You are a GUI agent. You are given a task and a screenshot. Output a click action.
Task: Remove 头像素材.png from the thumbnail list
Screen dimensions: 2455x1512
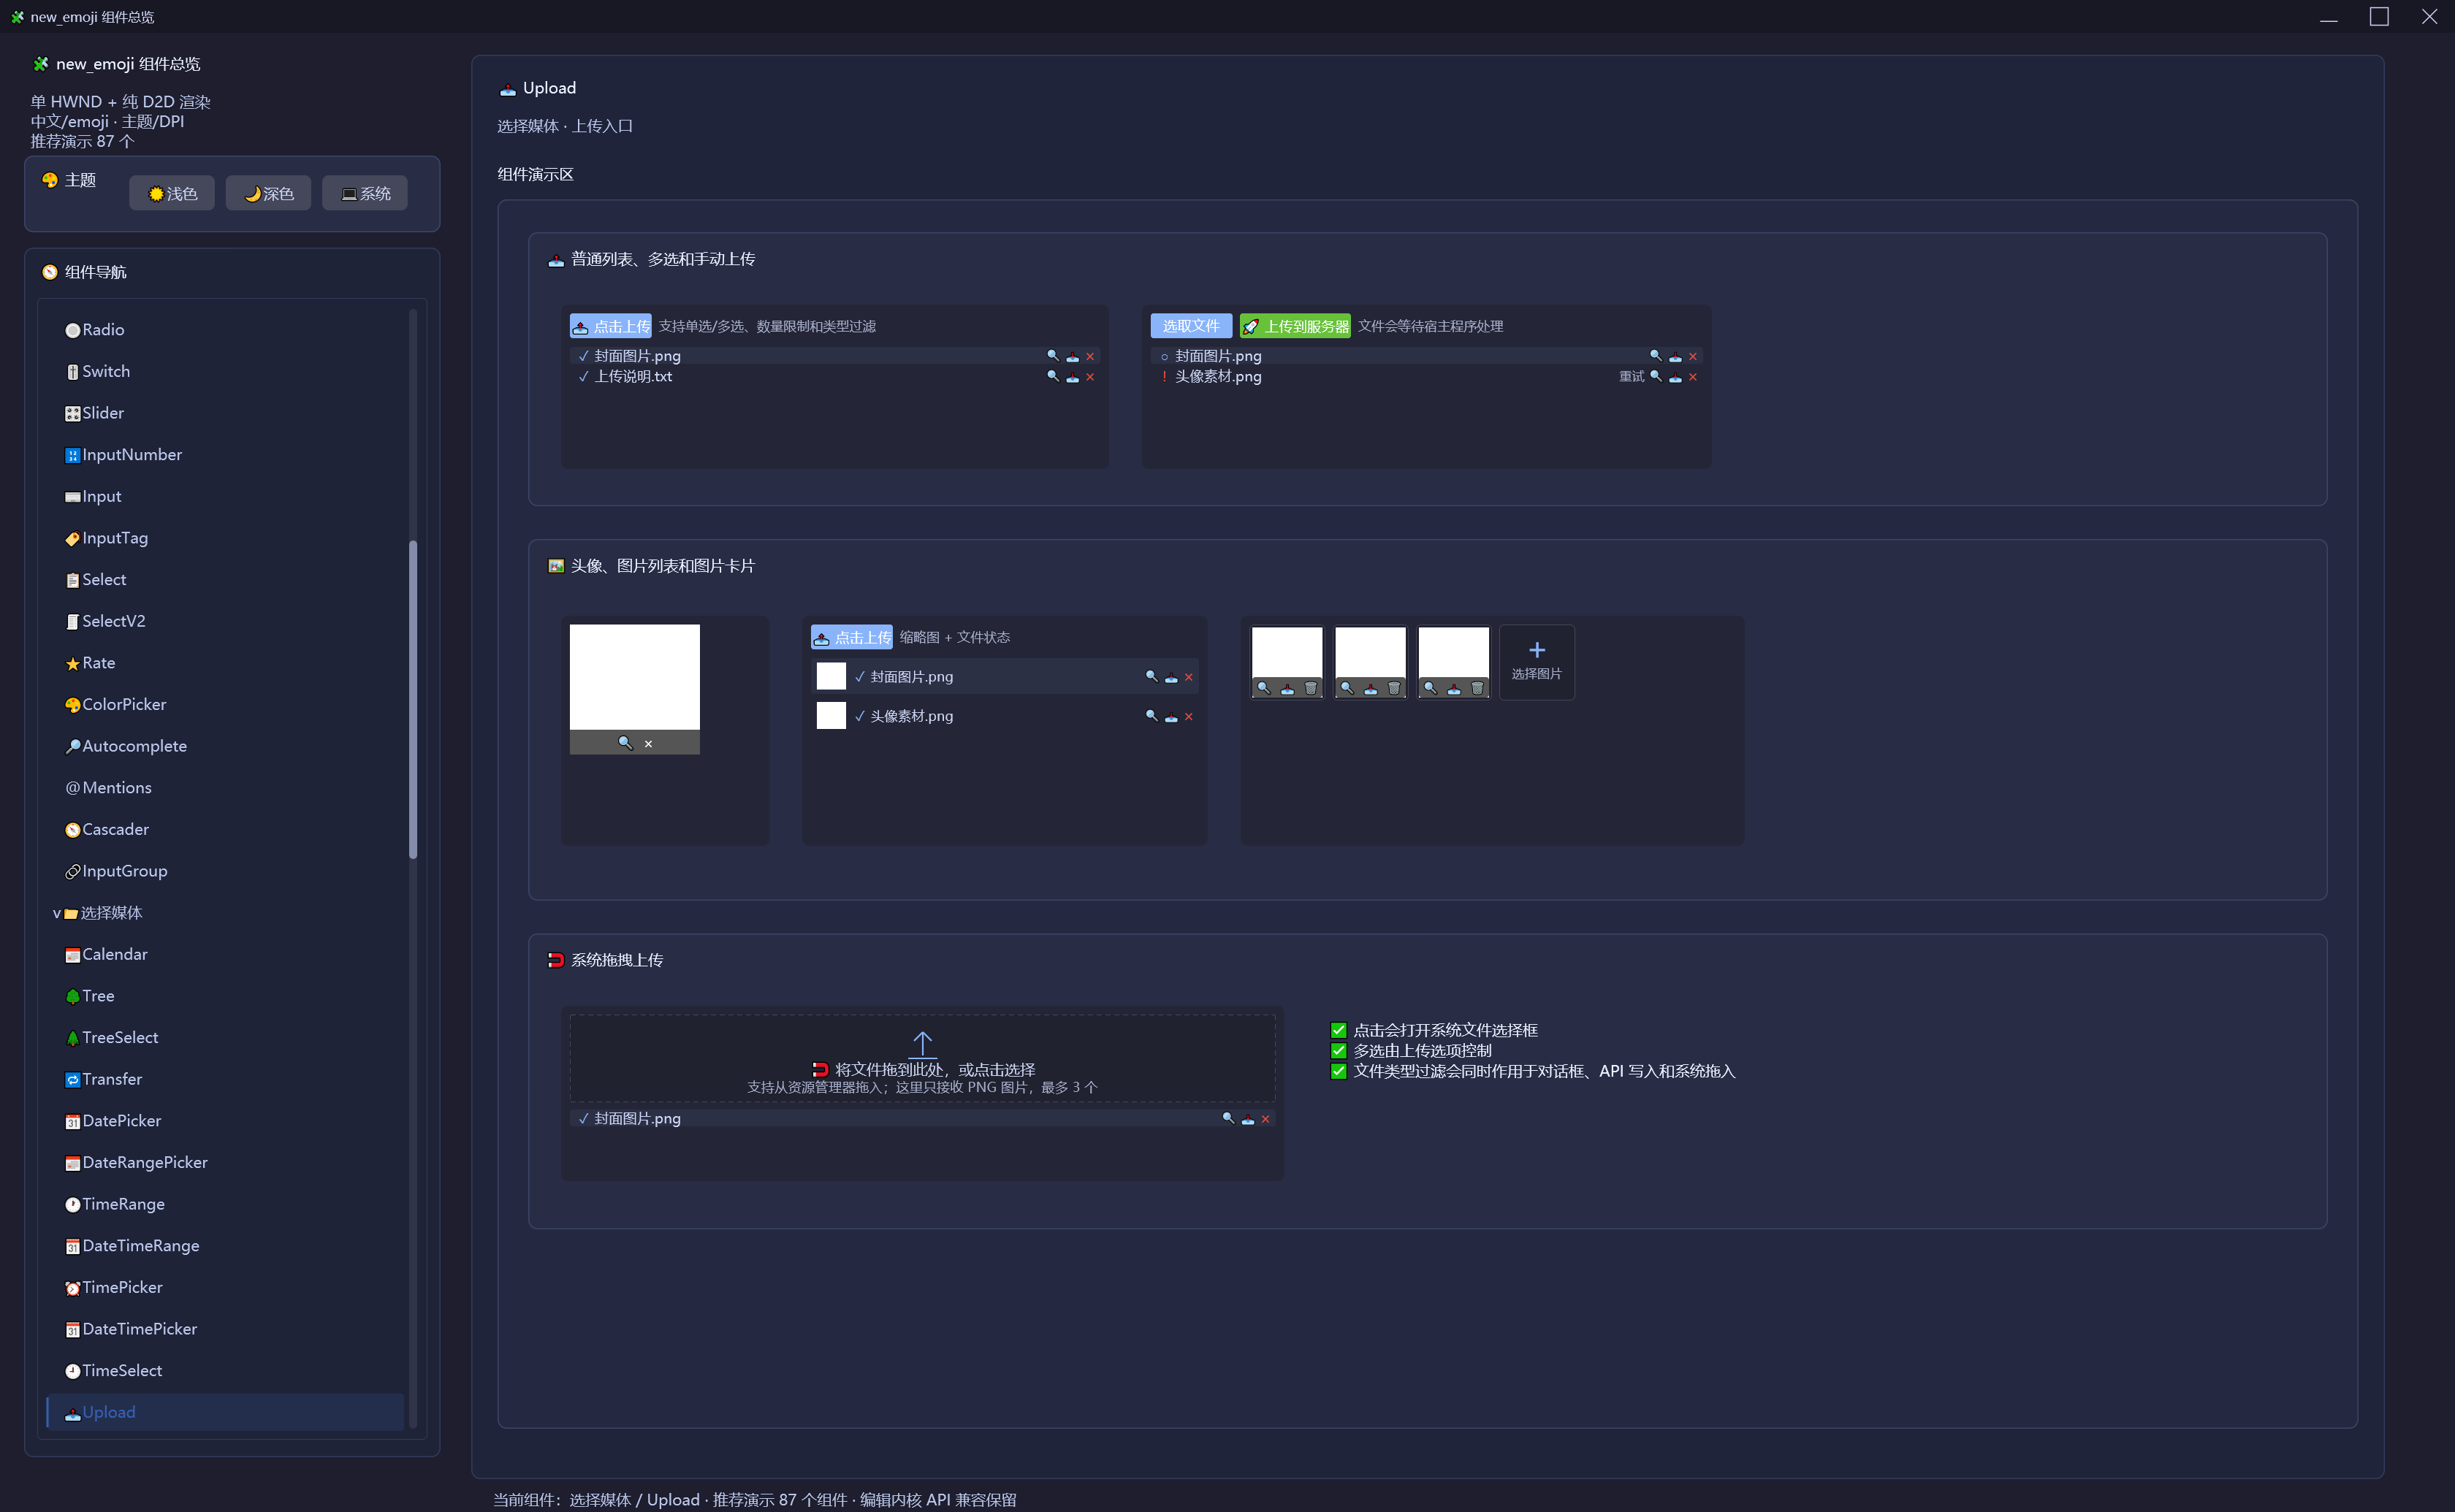click(x=1189, y=716)
